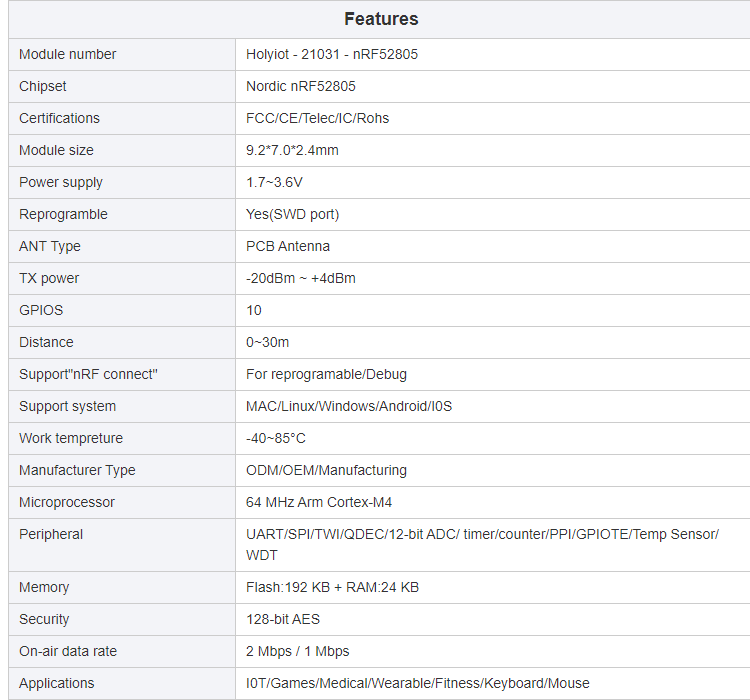Click the '1.7~3.6V' value
This screenshot has height=700, width=750.
coord(274,182)
